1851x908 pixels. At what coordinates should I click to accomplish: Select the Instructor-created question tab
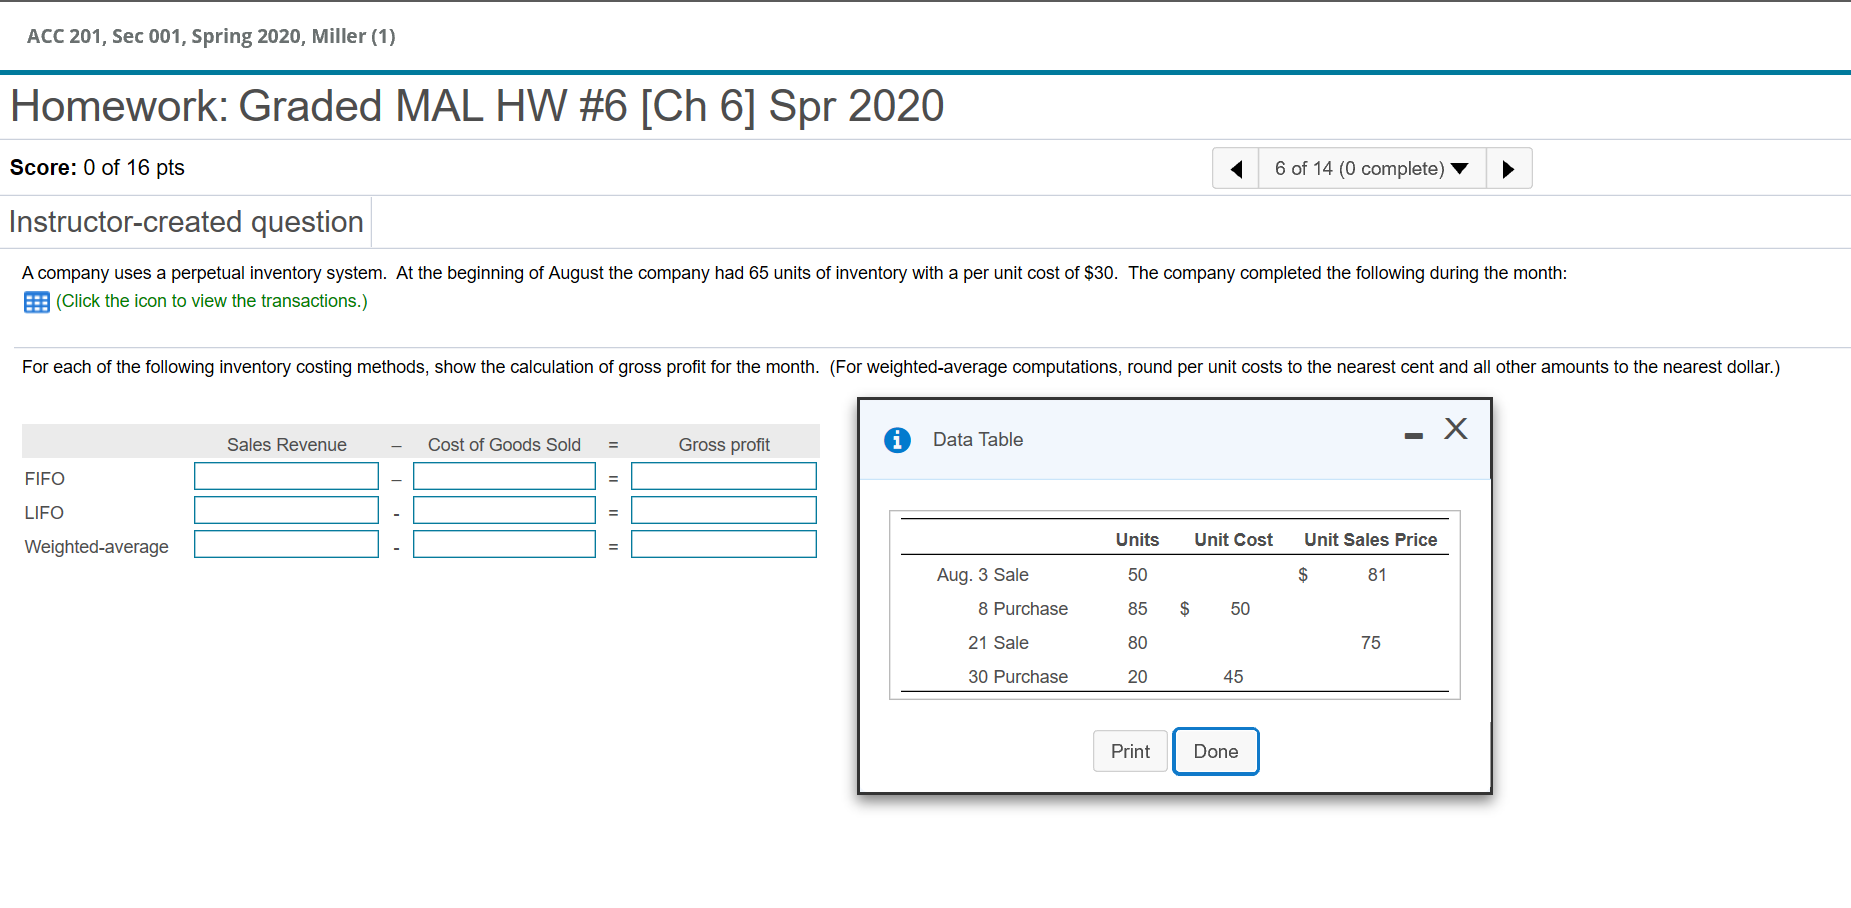pos(186,221)
